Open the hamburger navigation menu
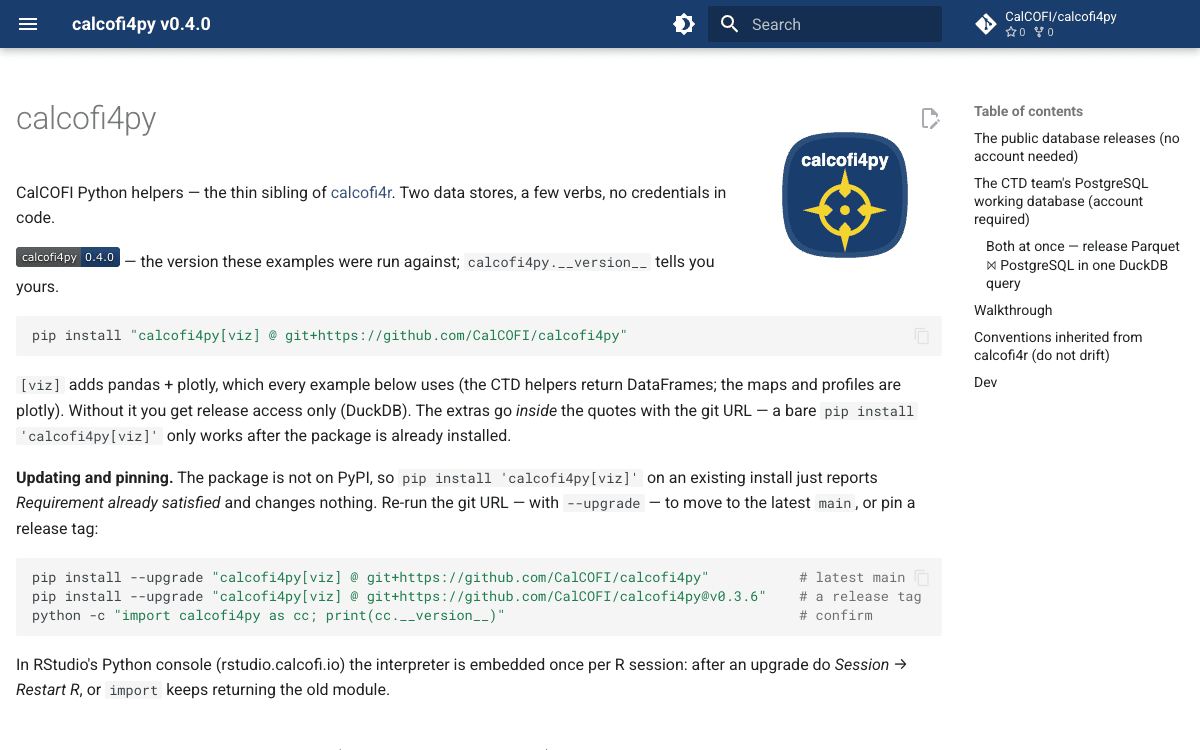 pyautogui.click(x=28, y=24)
